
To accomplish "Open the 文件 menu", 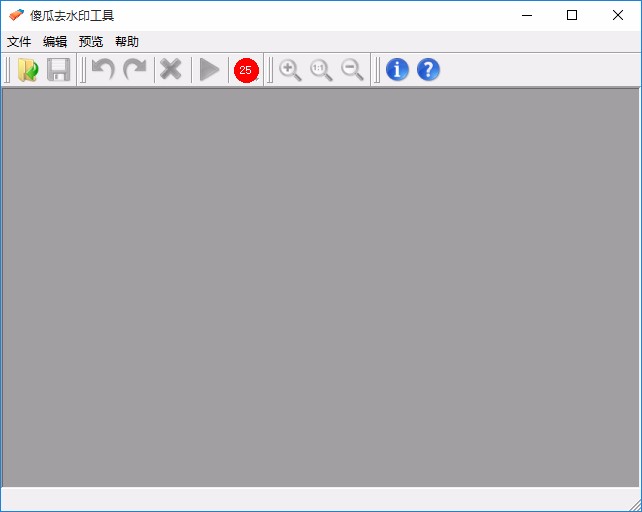I will coord(19,41).
